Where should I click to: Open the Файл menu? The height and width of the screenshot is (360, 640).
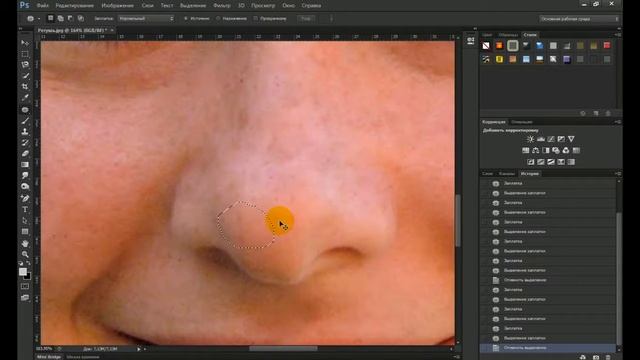click(x=42, y=6)
